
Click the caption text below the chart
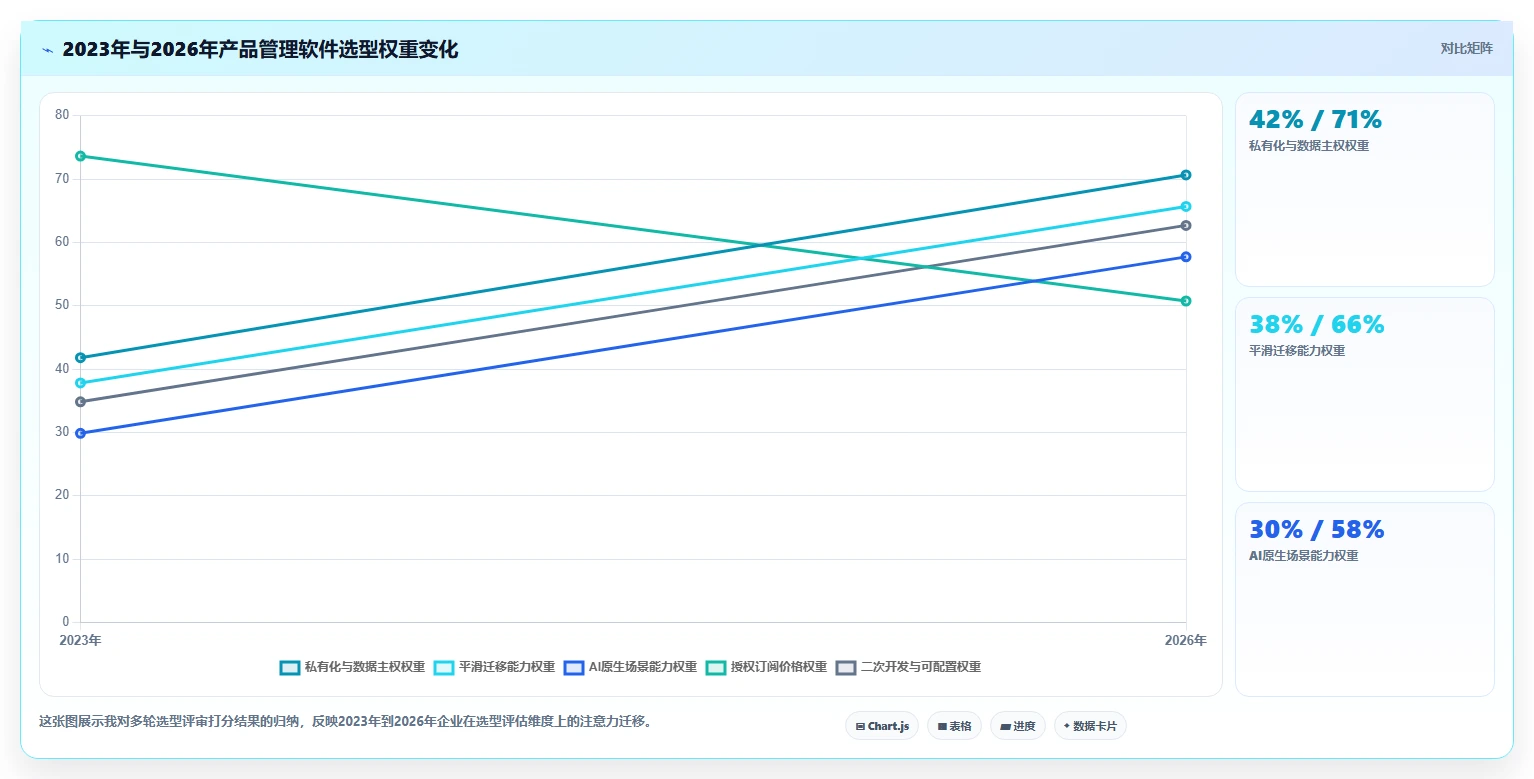click(x=346, y=721)
